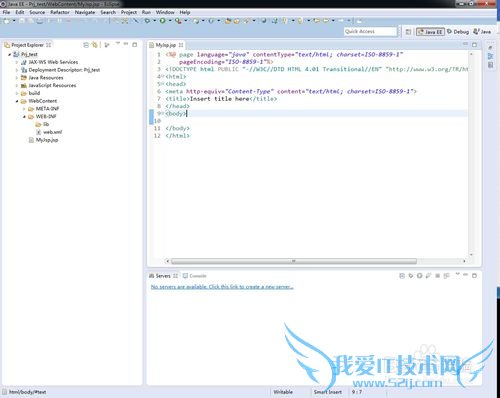Maximize the Servers panel

click(474, 275)
